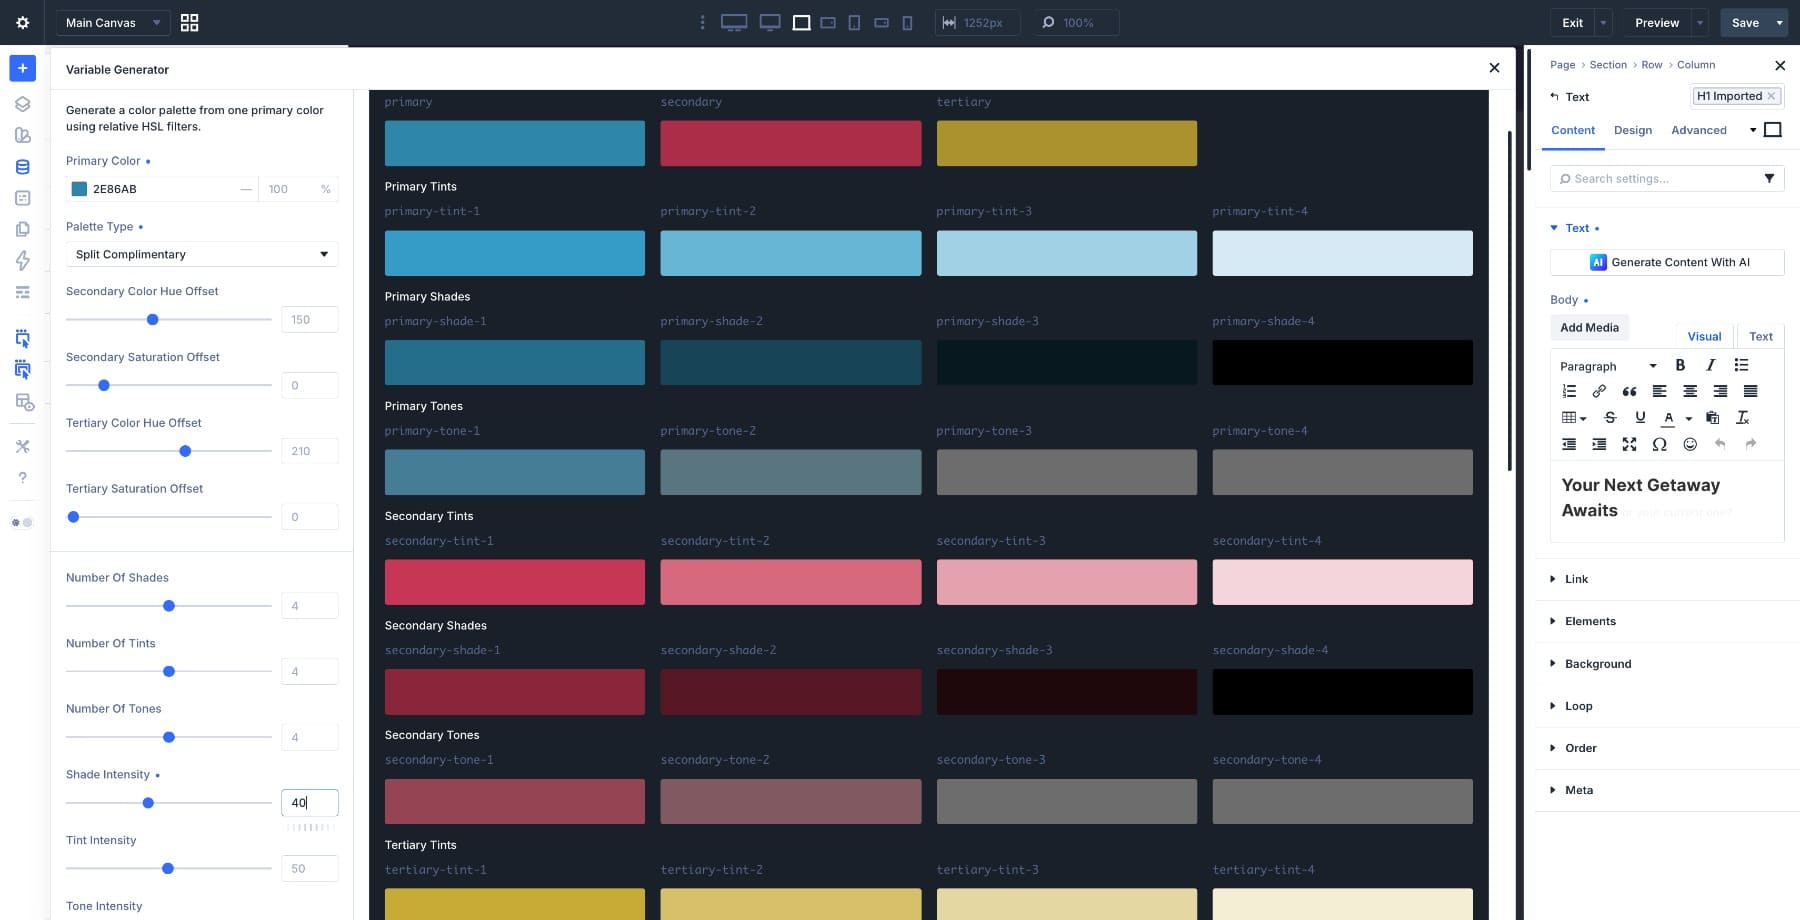1800x920 pixels.
Task: Toggle fullscreen editor icon
Action: (x=1629, y=444)
